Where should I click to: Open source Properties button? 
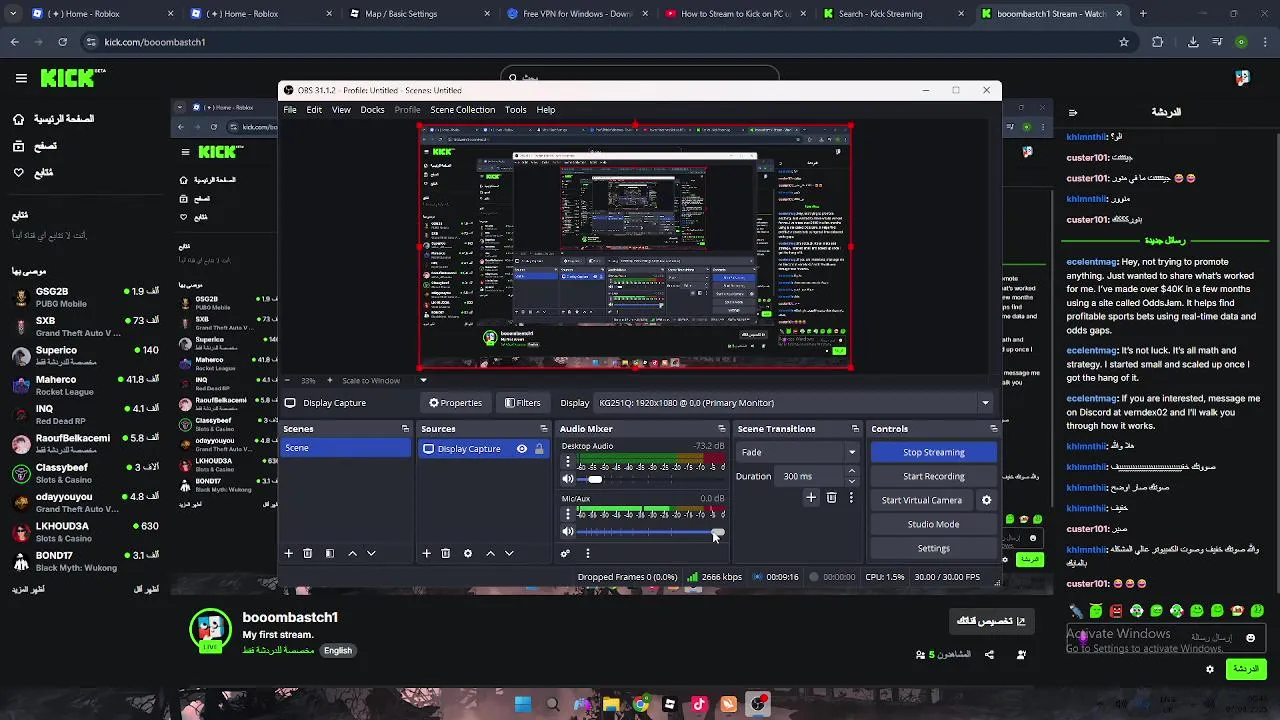pos(455,403)
